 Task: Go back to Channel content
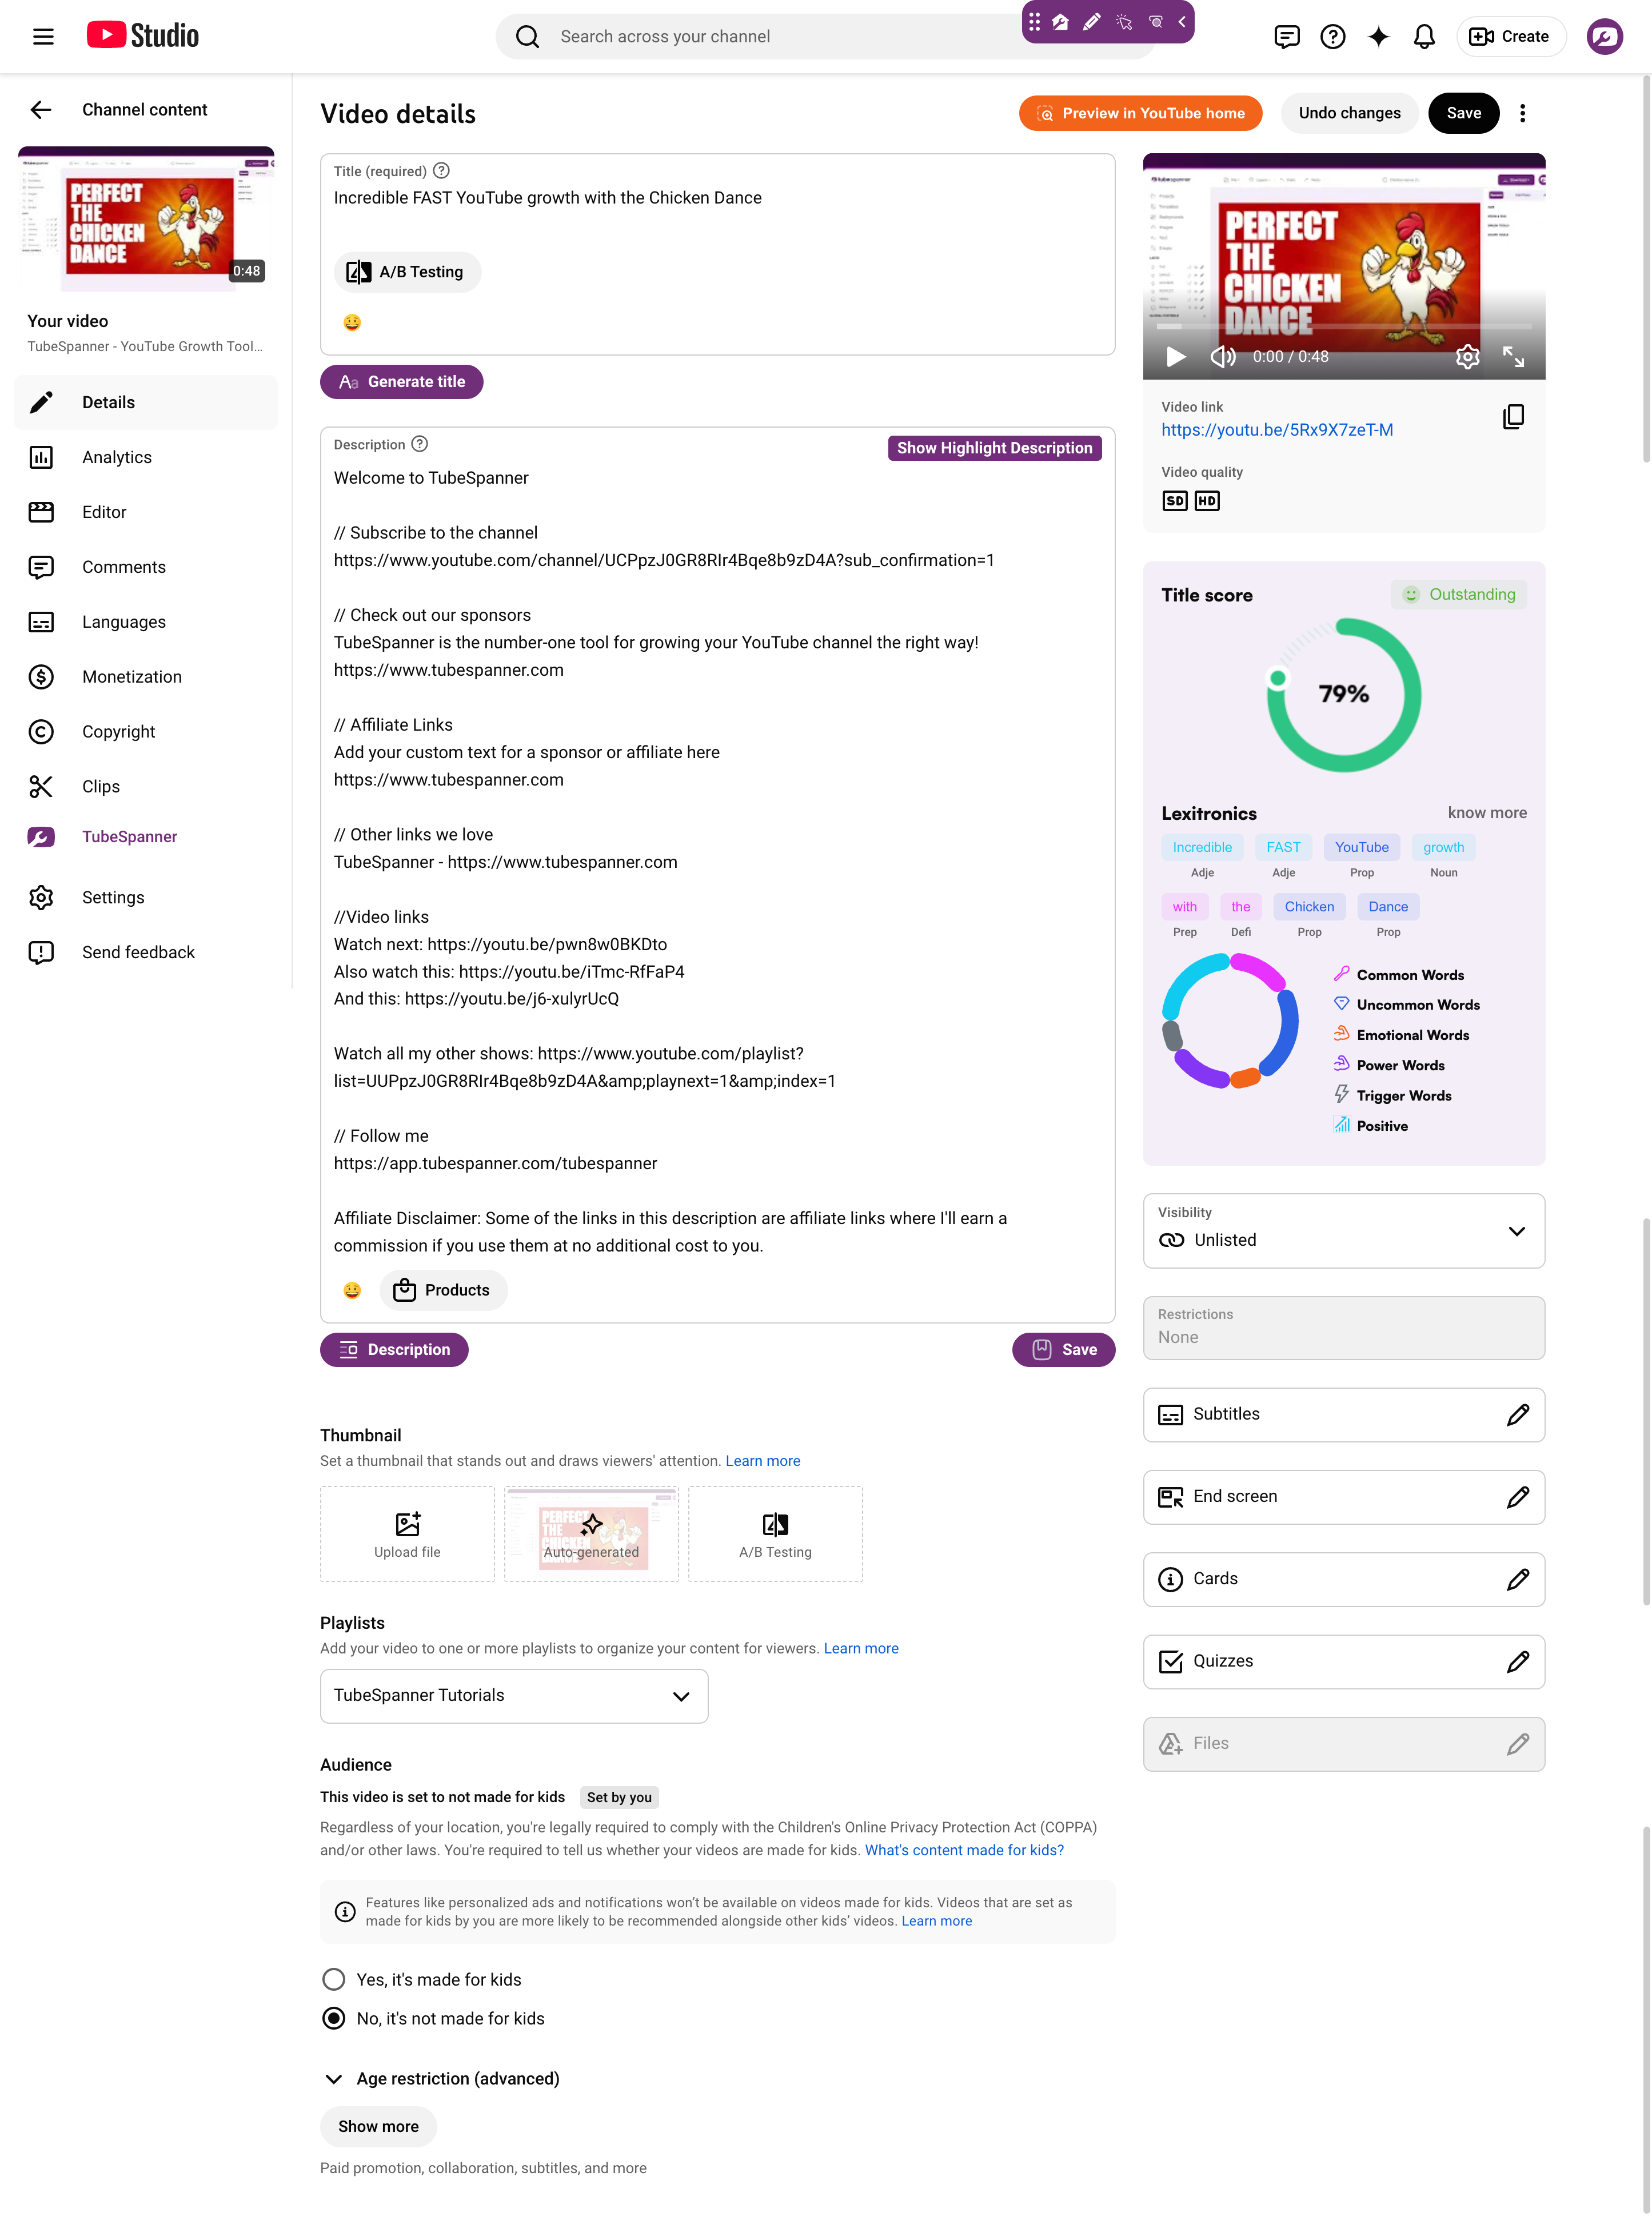point(41,110)
